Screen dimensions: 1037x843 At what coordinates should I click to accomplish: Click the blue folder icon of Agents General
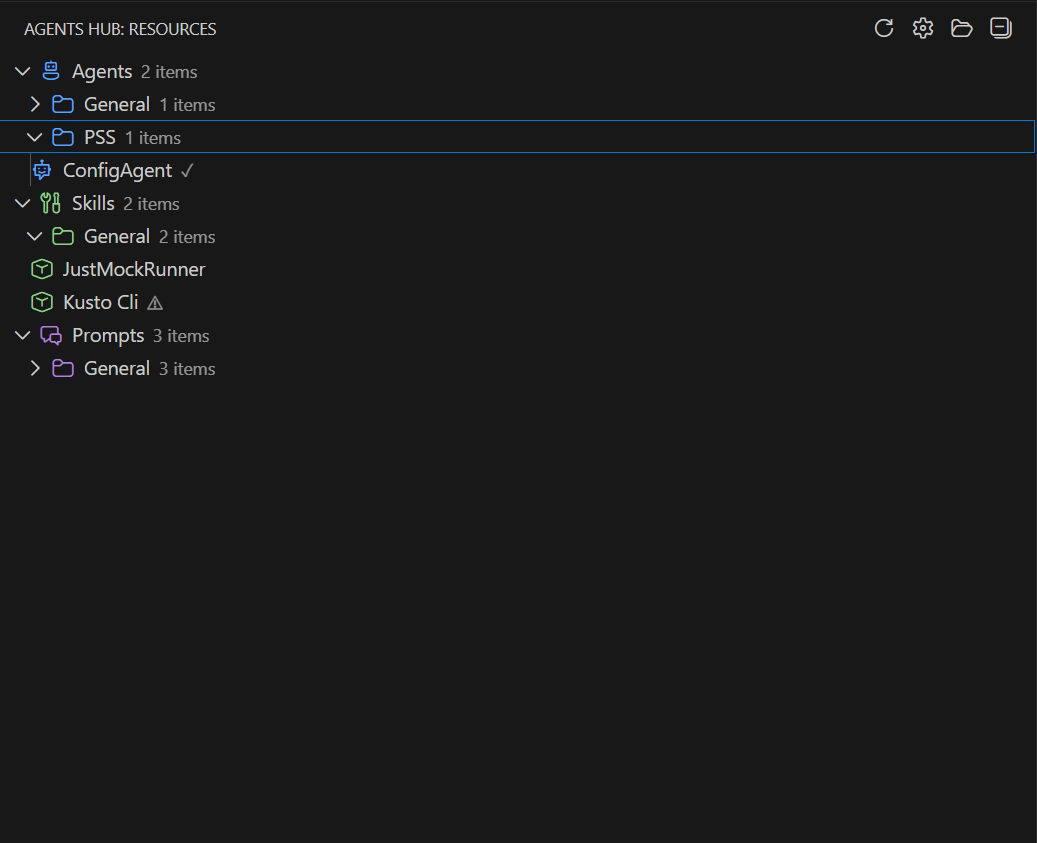point(63,104)
